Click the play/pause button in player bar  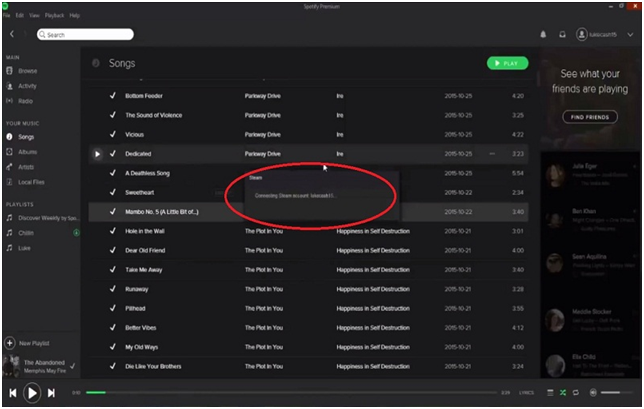(x=32, y=393)
